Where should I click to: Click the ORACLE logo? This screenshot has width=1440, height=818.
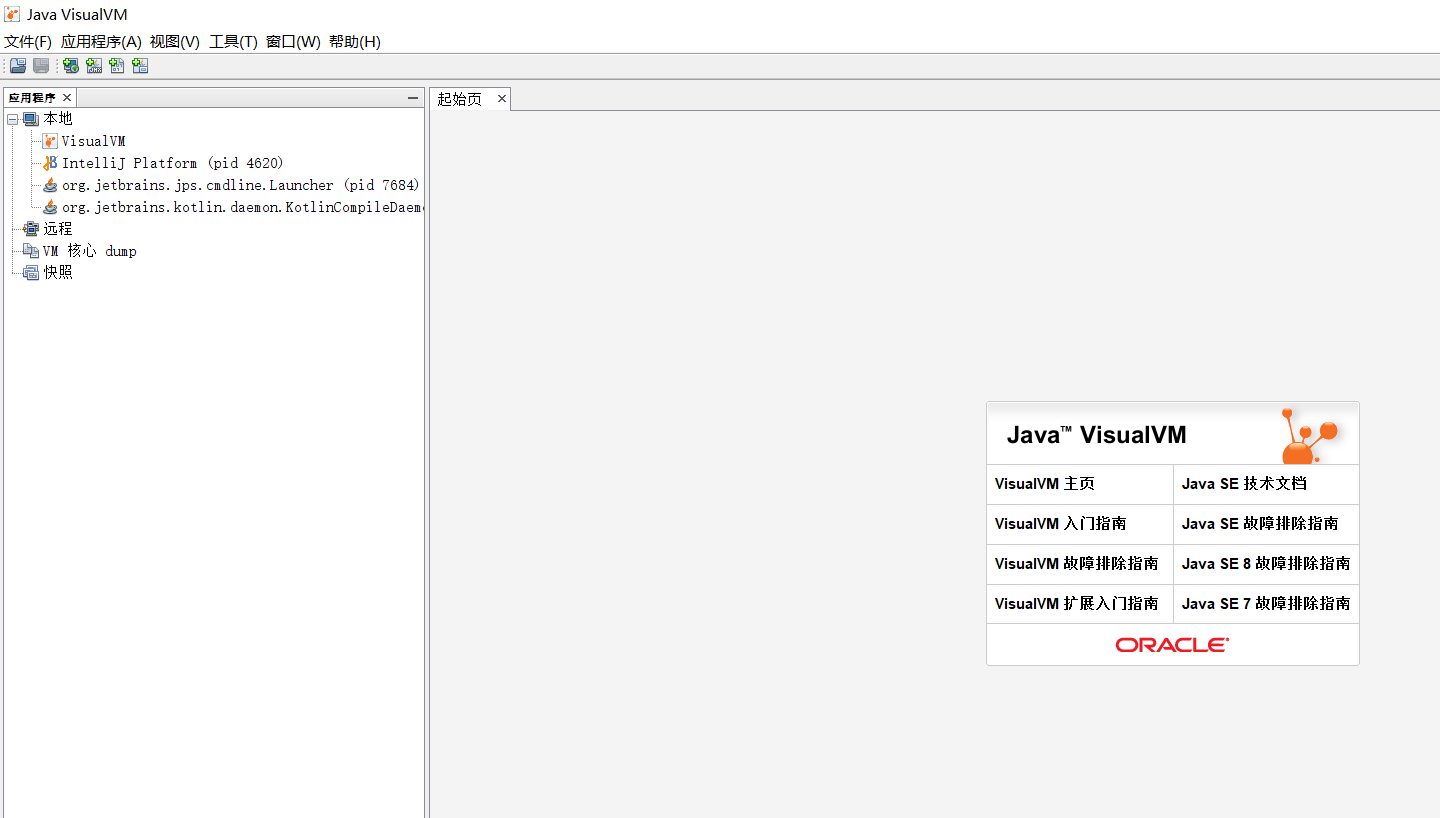[x=1172, y=645]
